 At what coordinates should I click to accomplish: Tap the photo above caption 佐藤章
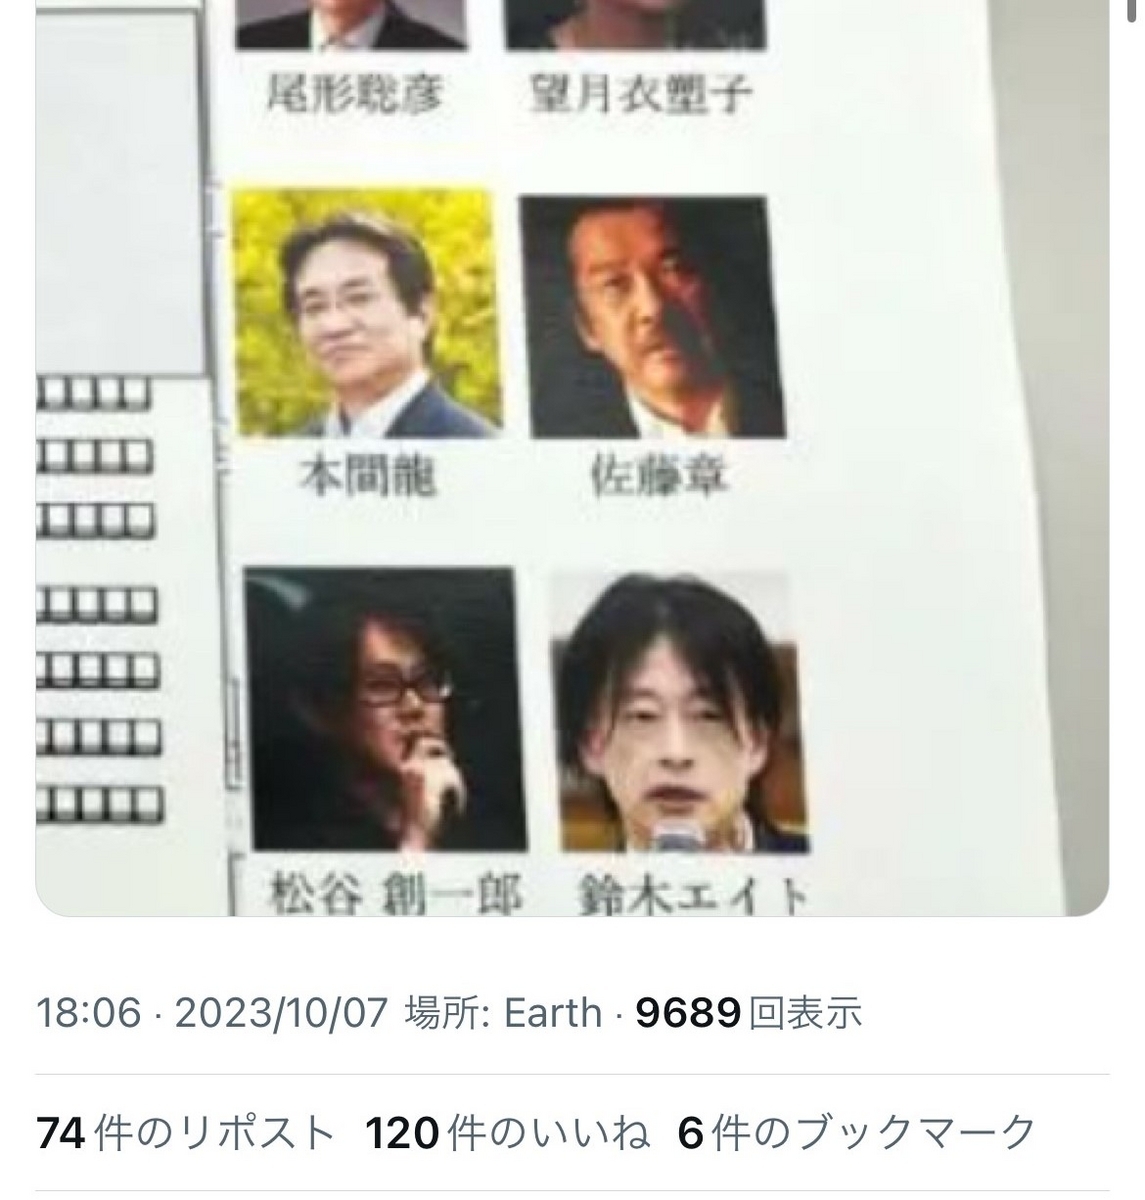(x=652, y=317)
